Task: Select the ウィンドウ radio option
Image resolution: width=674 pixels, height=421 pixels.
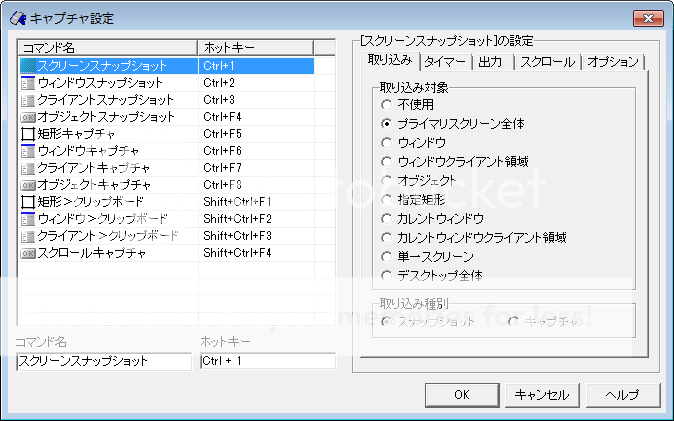Action: click(x=386, y=142)
